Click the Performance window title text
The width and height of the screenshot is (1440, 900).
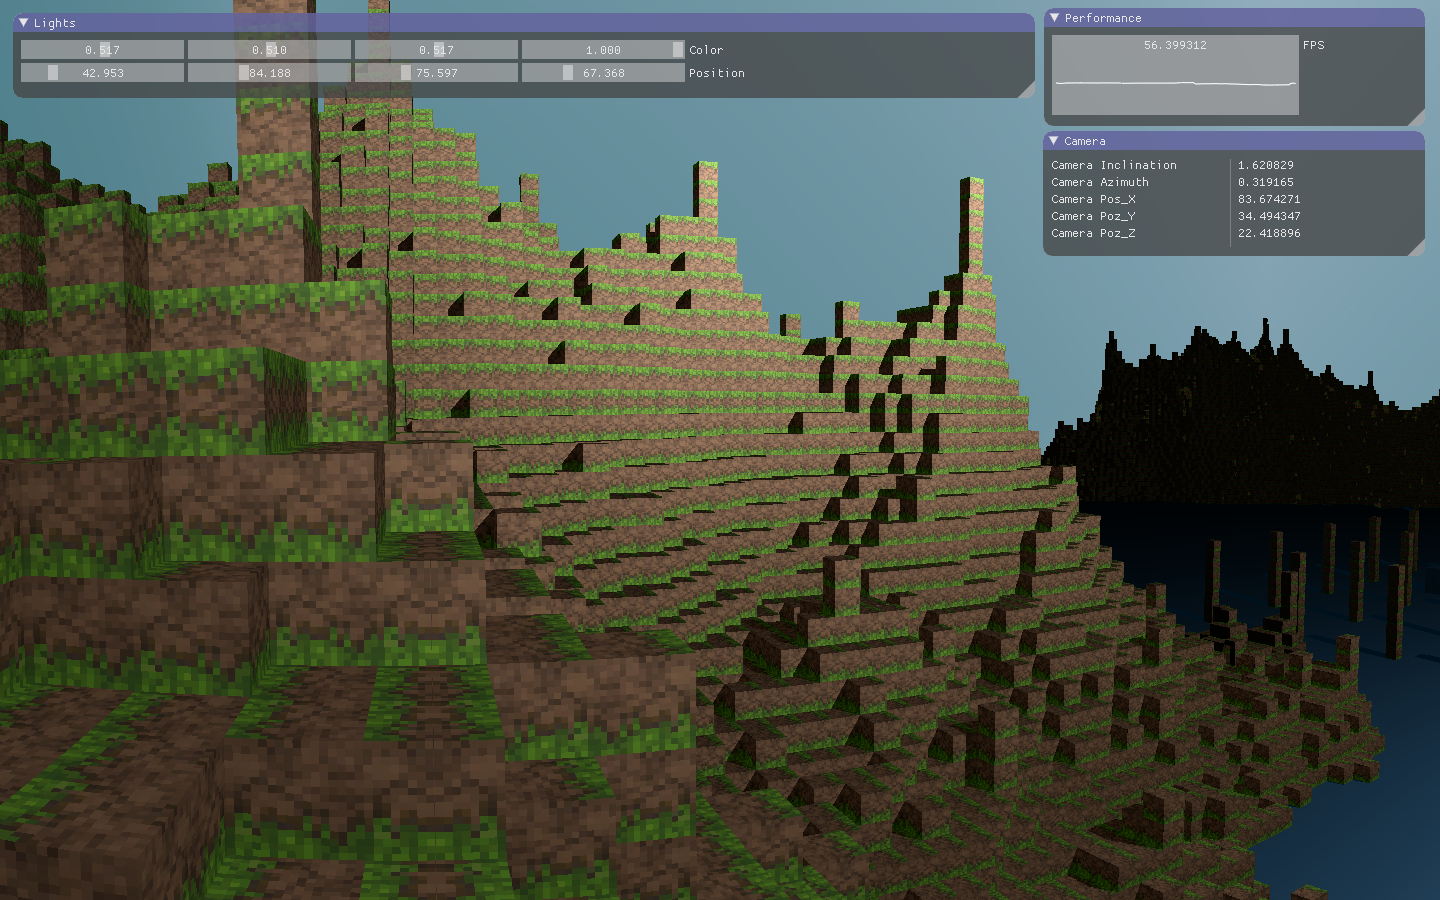point(1102,18)
